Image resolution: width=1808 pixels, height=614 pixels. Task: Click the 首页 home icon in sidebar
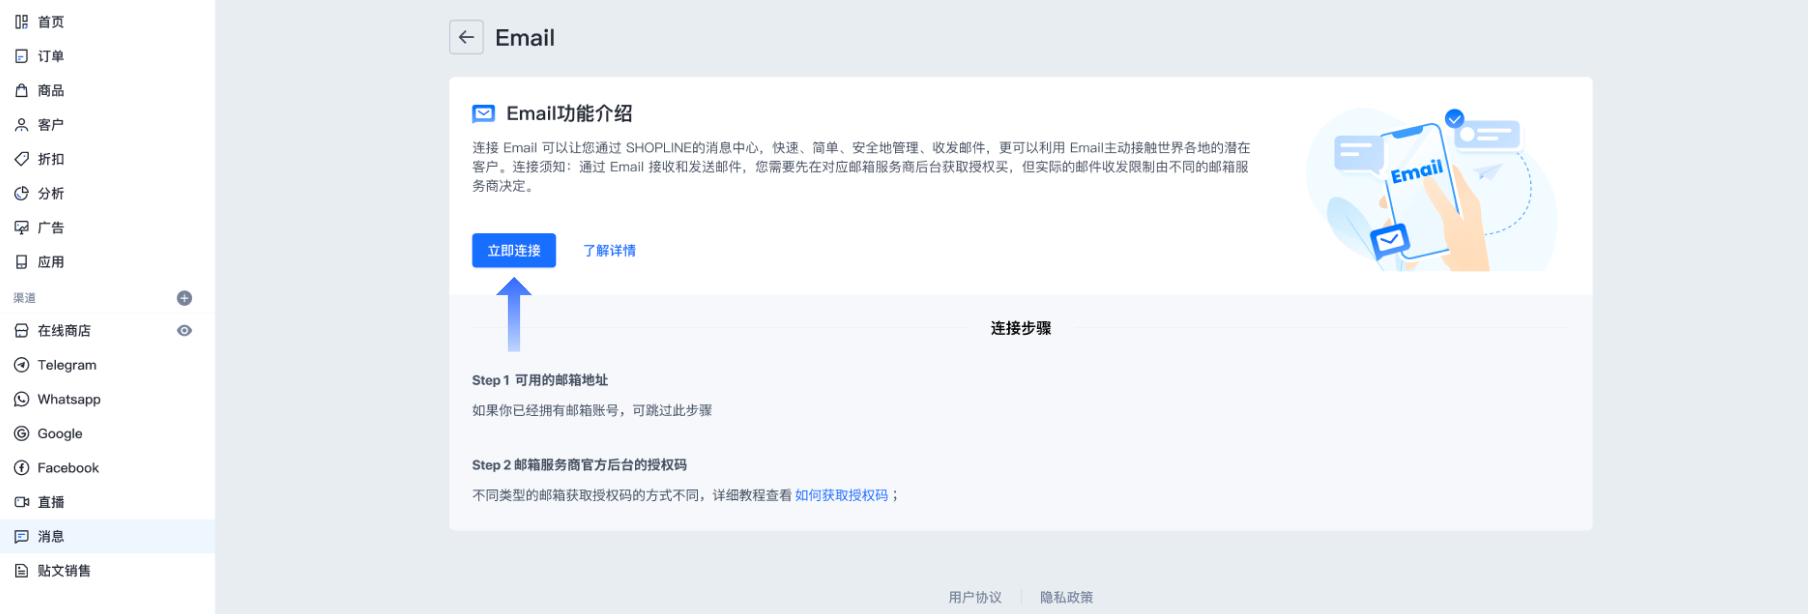[21, 22]
